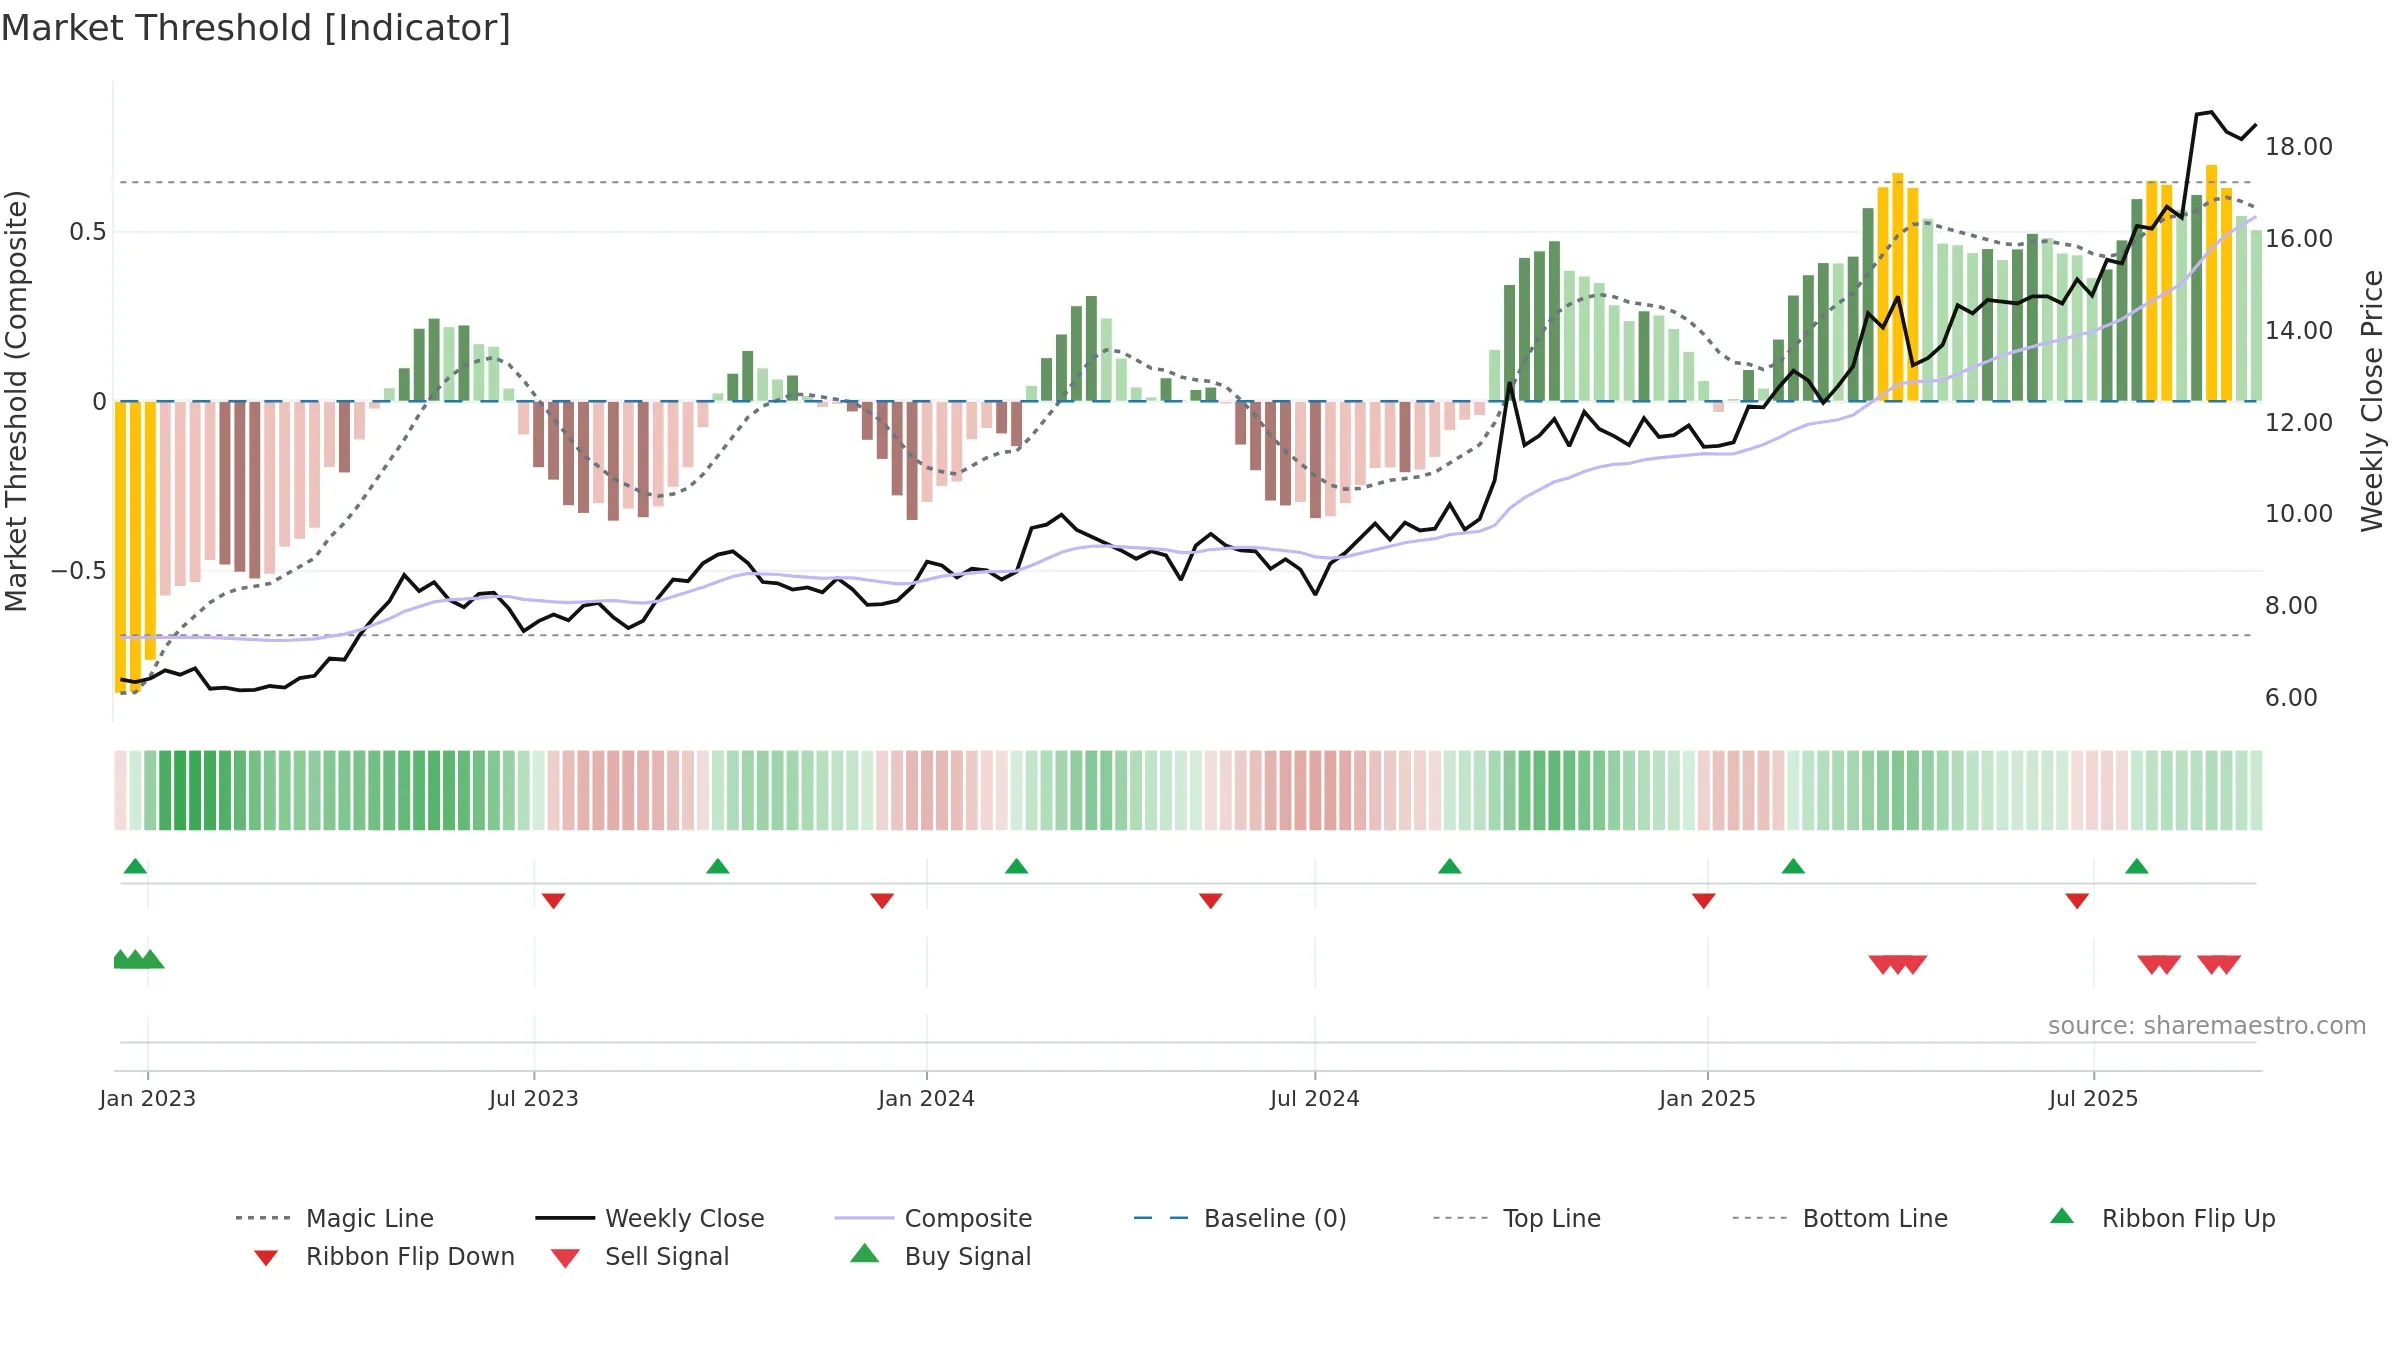
Task: Toggle the Composite legend entry
Action: point(933,1218)
